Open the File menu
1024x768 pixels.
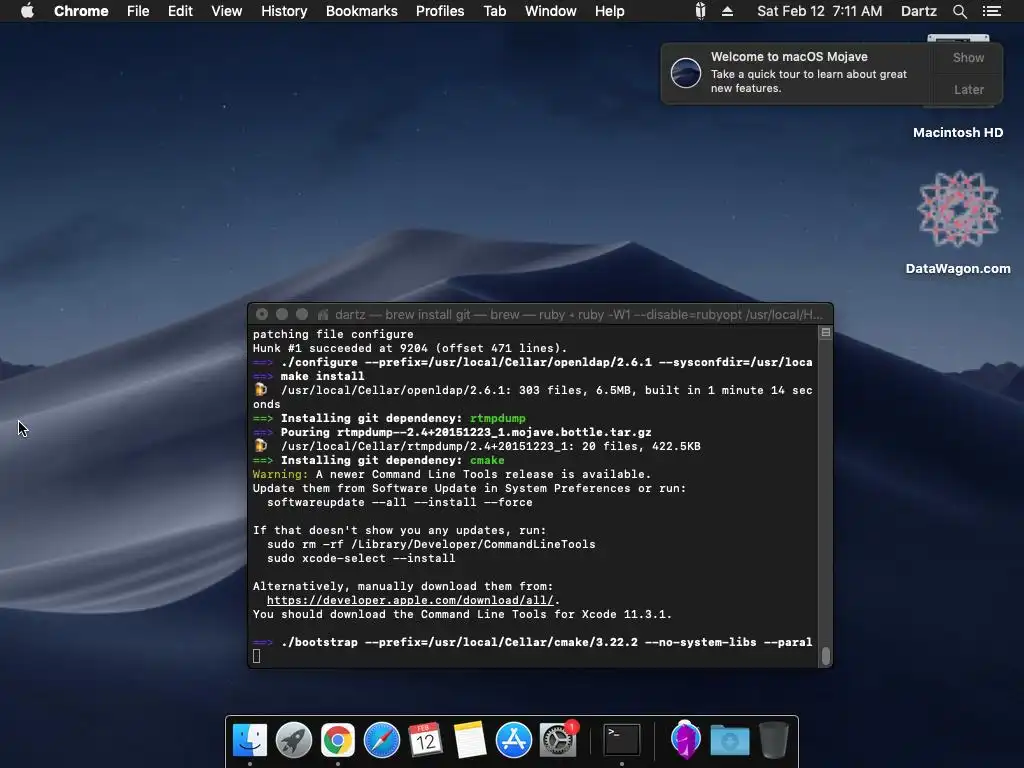coord(138,11)
